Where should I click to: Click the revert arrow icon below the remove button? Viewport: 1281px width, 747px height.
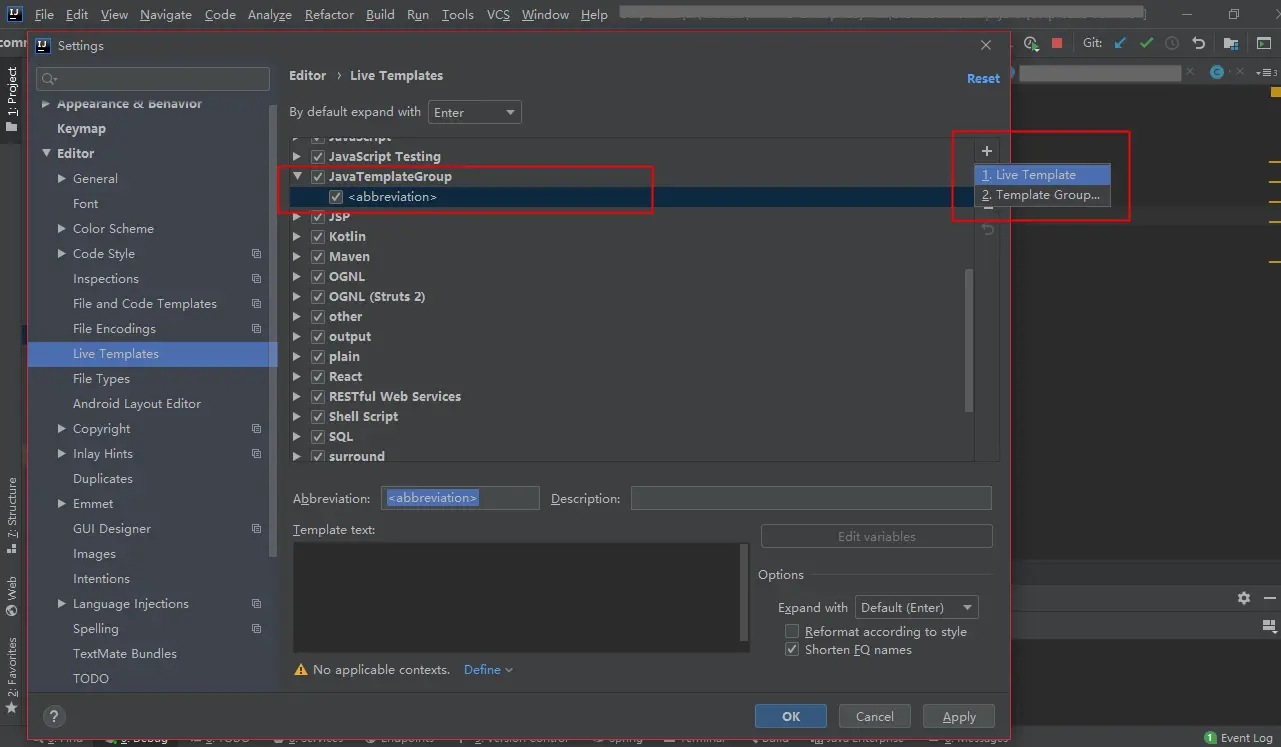tap(987, 230)
